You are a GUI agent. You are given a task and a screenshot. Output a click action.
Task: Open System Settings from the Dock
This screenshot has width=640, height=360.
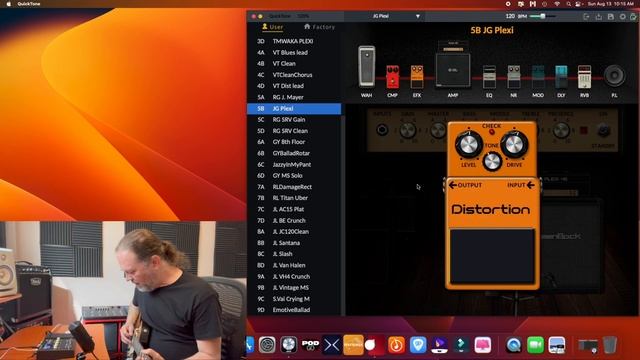[267, 345]
